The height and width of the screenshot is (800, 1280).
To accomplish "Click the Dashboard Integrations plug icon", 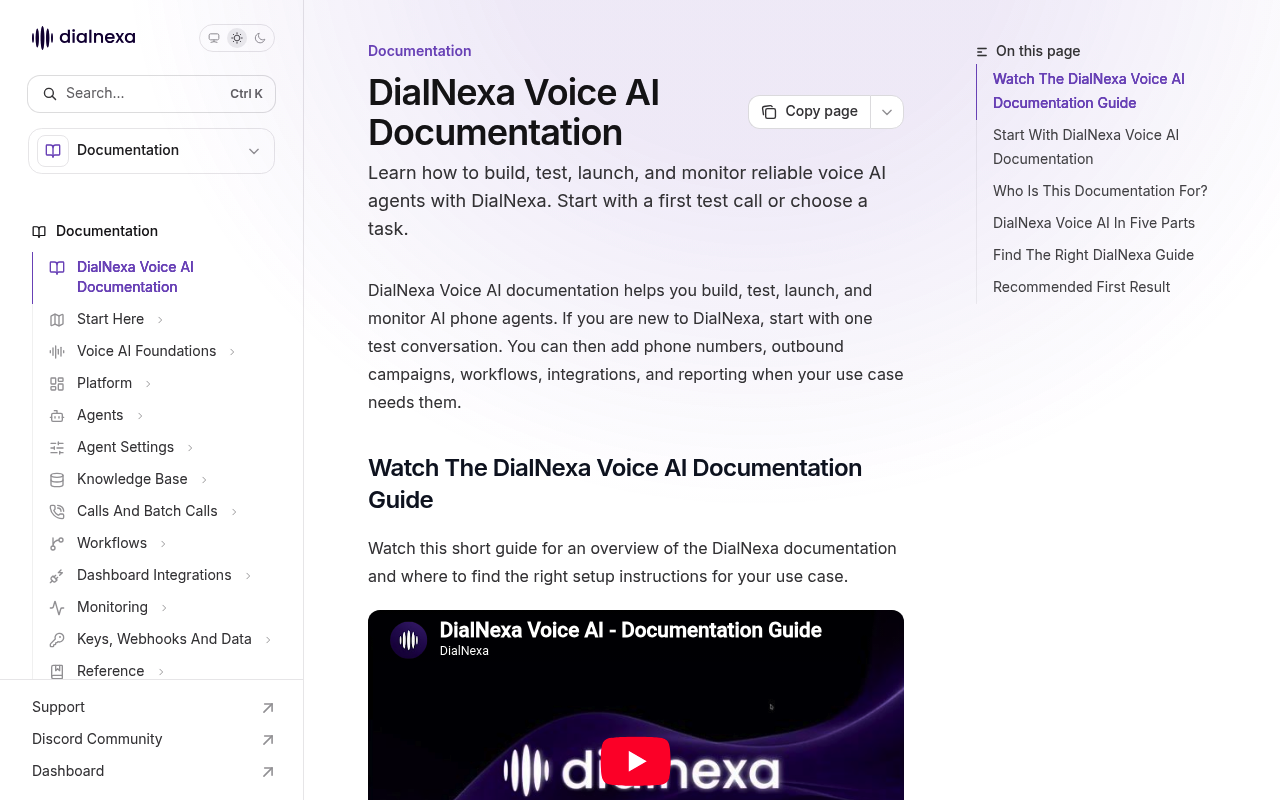I will tap(57, 575).
